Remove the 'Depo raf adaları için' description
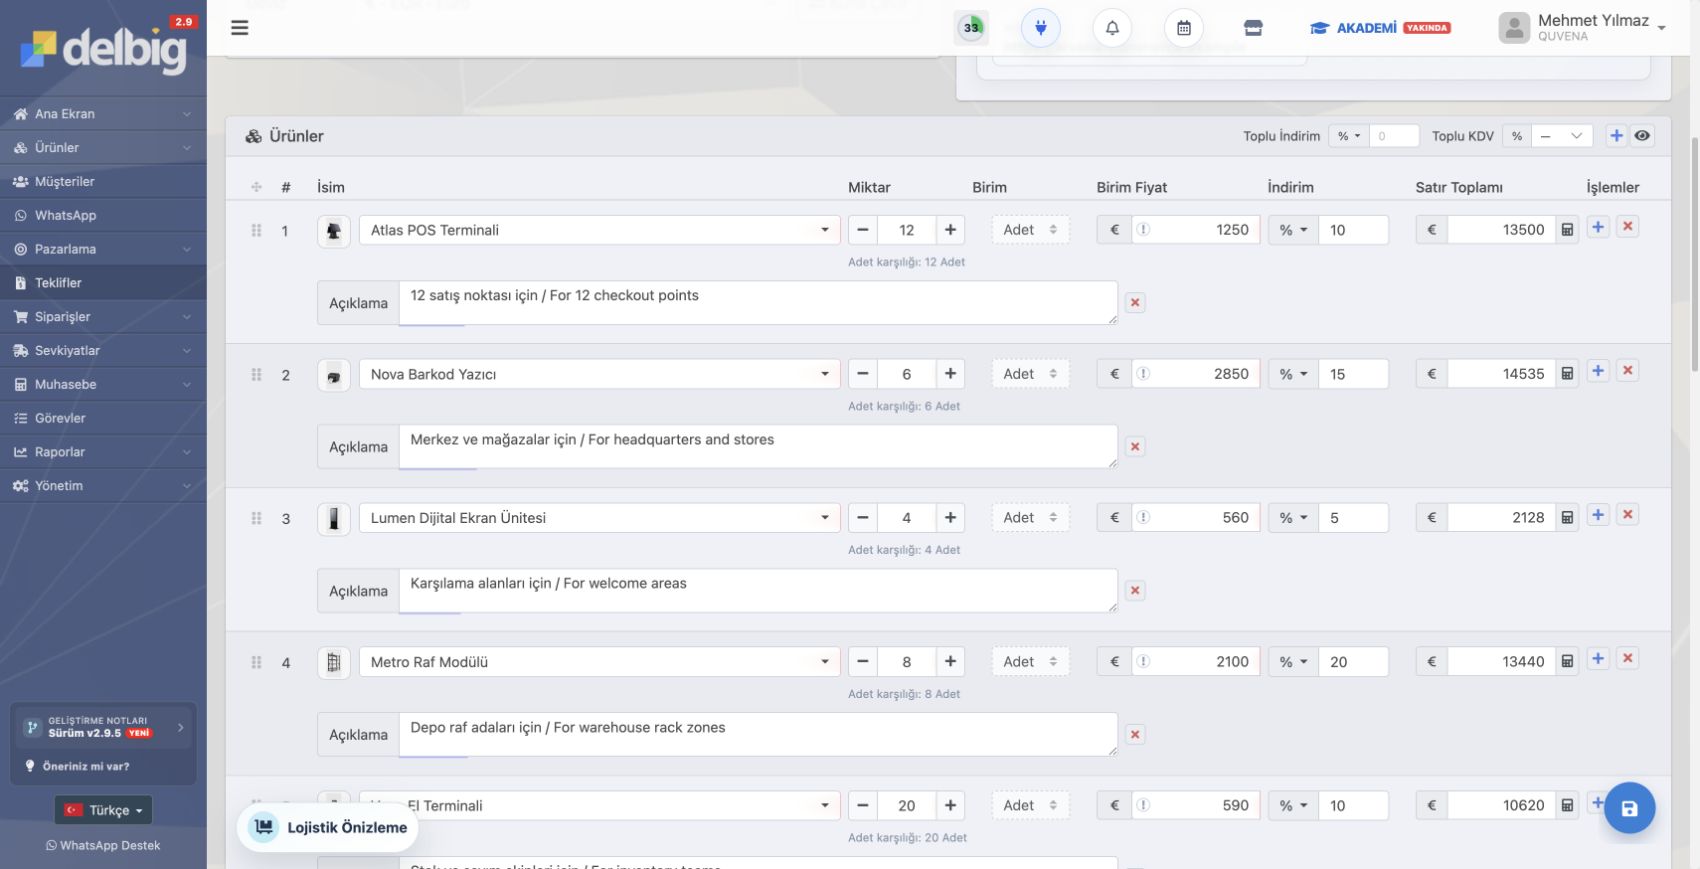The width and height of the screenshot is (1700, 869). tap(1135, 735)
